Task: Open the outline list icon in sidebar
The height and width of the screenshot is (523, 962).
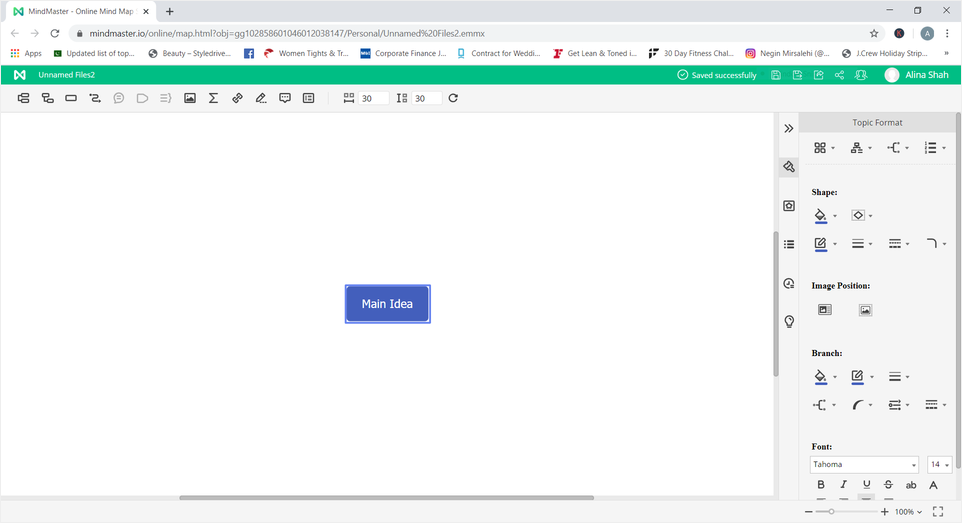Action: (789, 244)
